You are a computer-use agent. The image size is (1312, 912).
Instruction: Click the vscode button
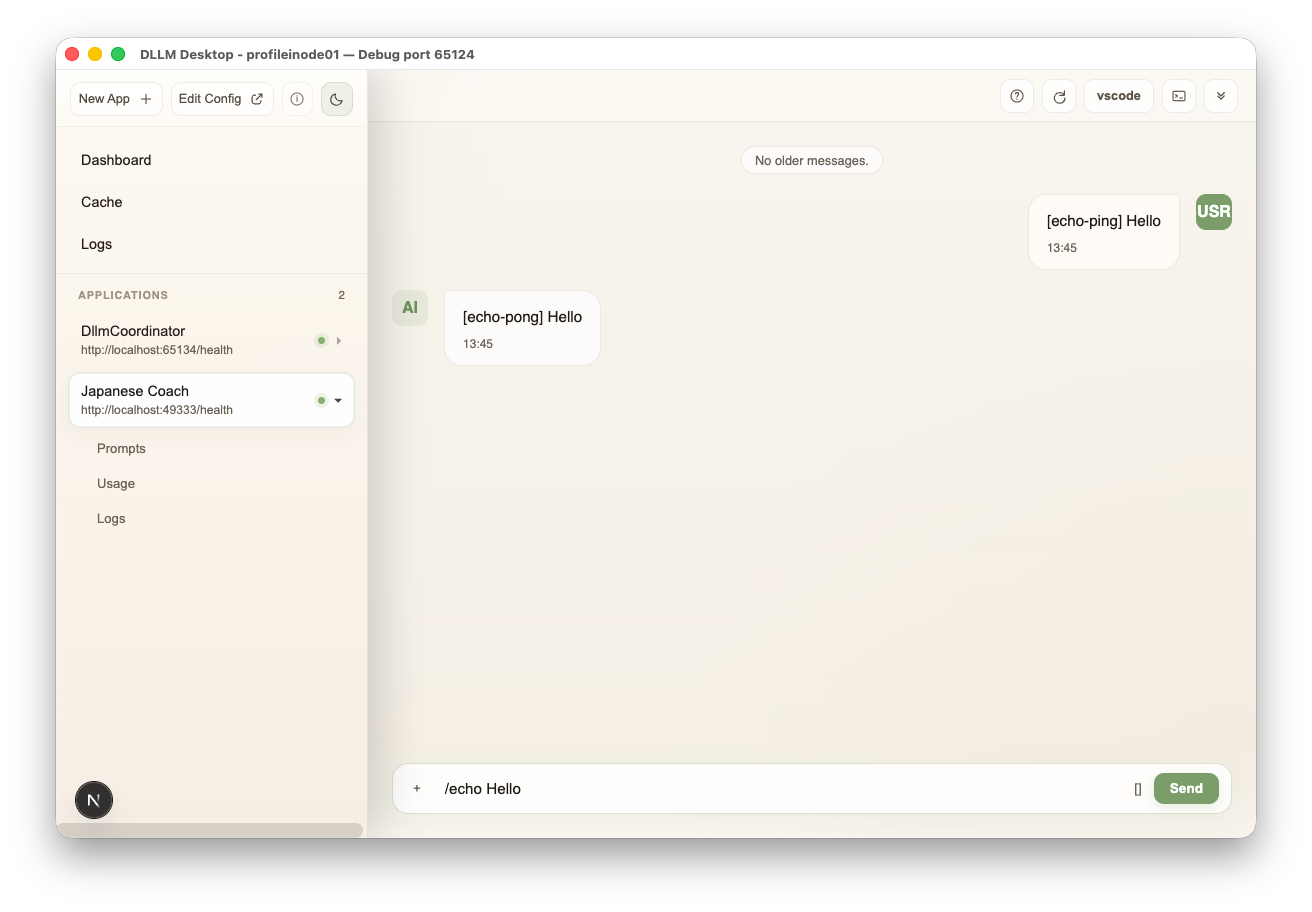click(x=1119, y=96)
